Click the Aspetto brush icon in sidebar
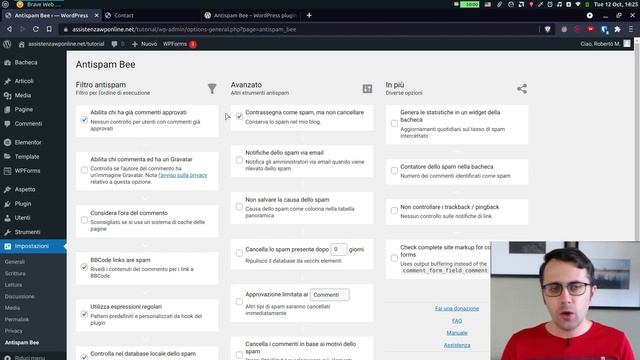Screen dimensions: 640x360 [7, 189]
